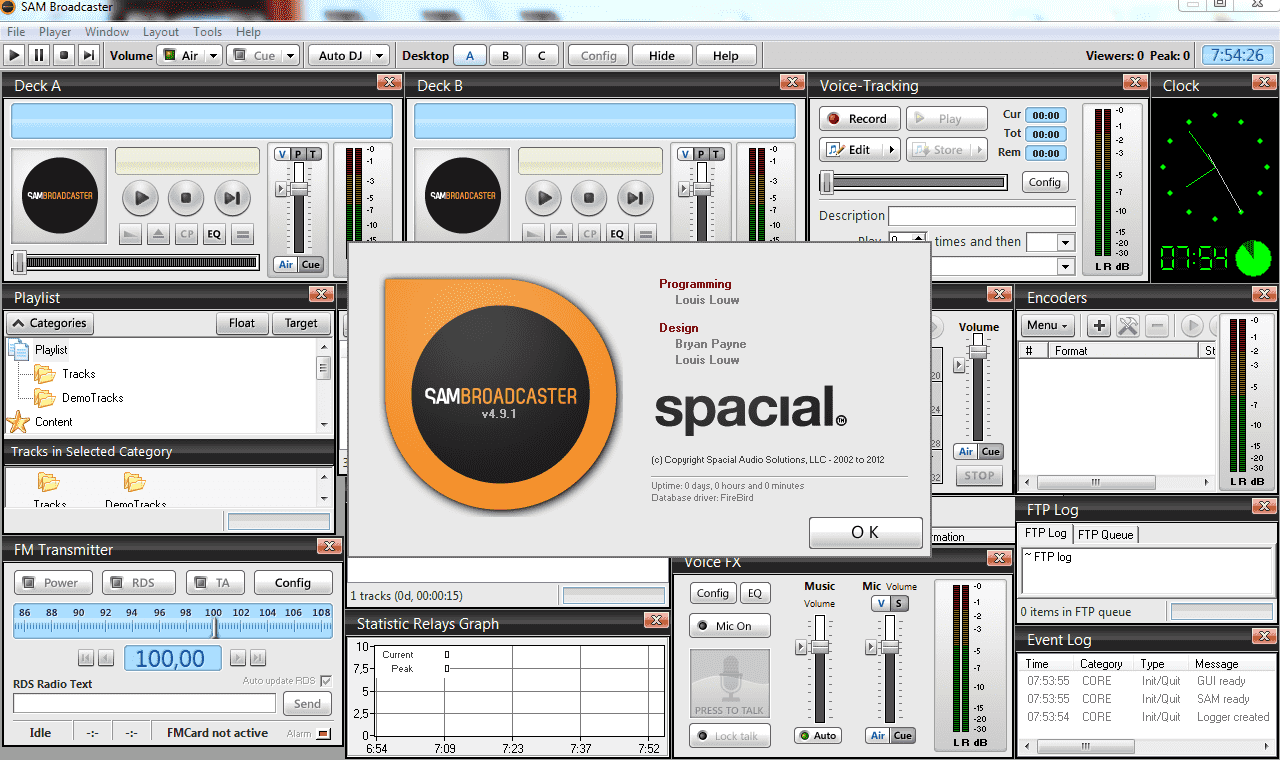The image size is (1280, 760).
Task: Add a new encoder with the plus icon
Action: [x=1099, y=326]
